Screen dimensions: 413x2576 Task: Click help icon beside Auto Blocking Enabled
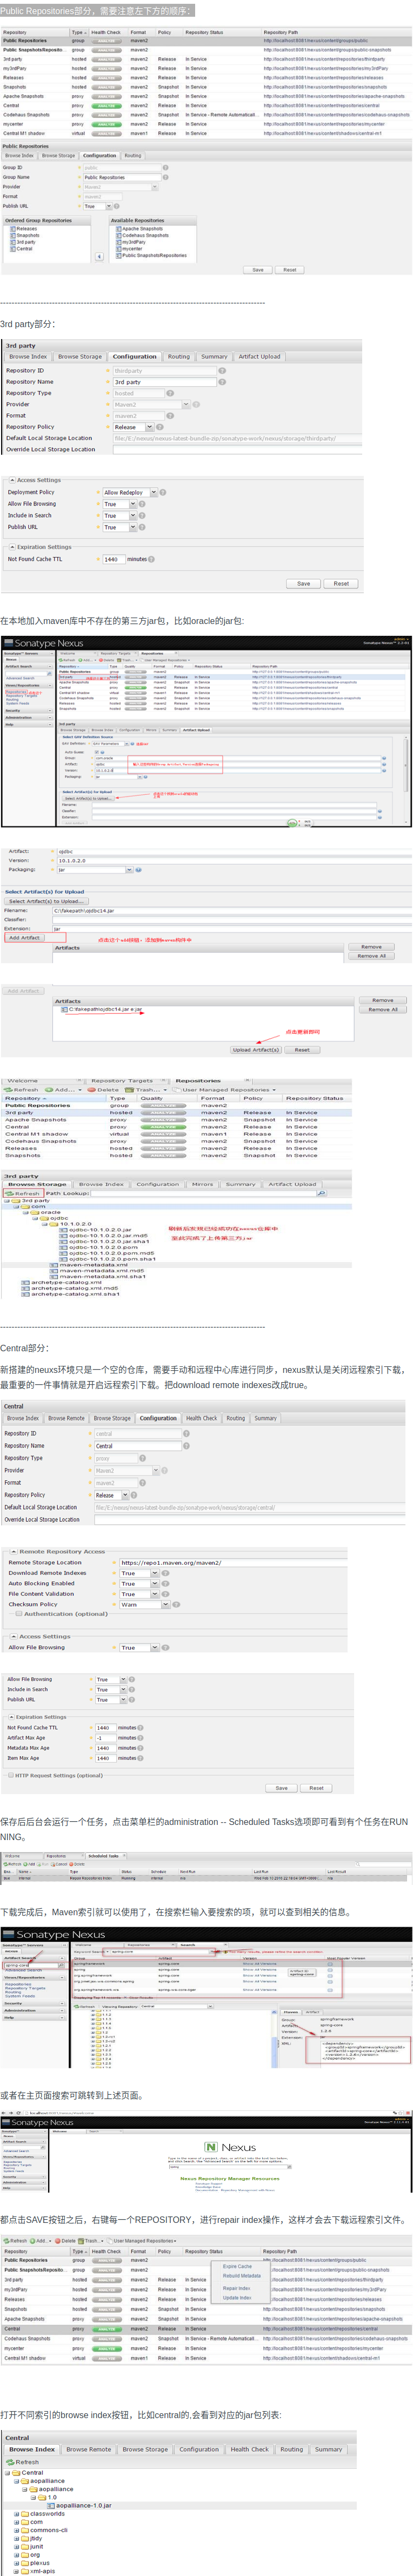[x=165, y=1584]
